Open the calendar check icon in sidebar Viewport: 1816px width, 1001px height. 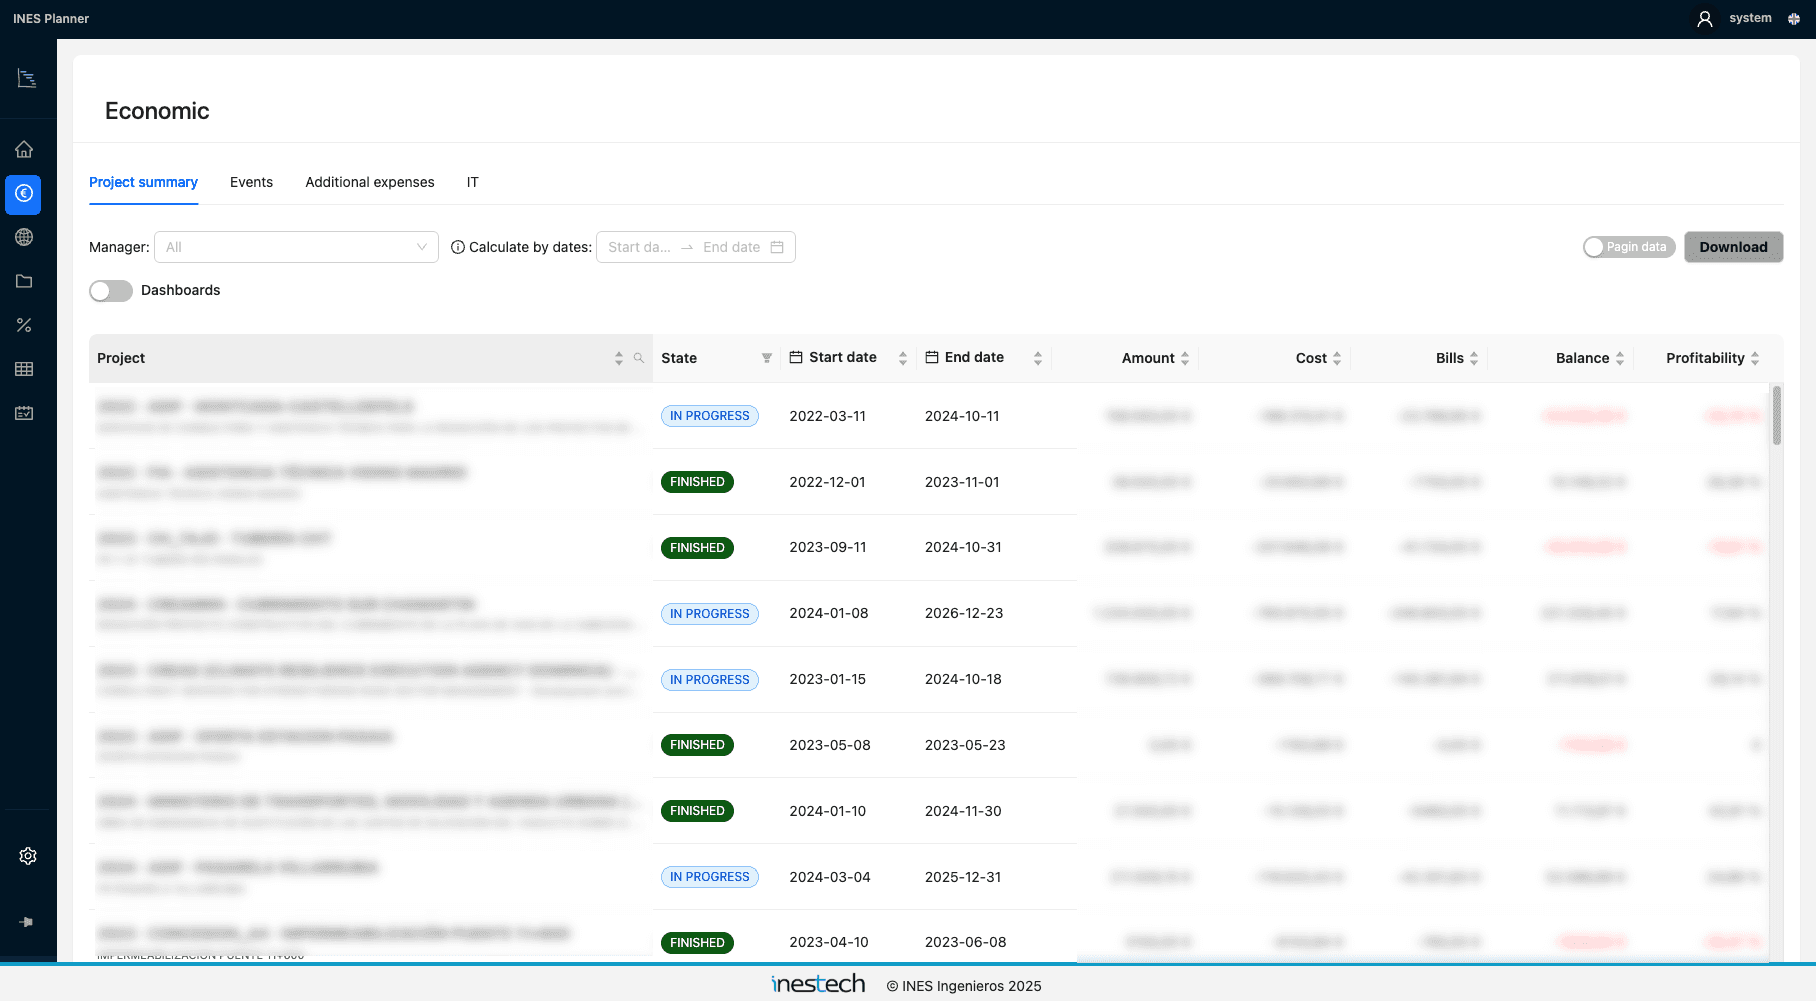[24, 413]
